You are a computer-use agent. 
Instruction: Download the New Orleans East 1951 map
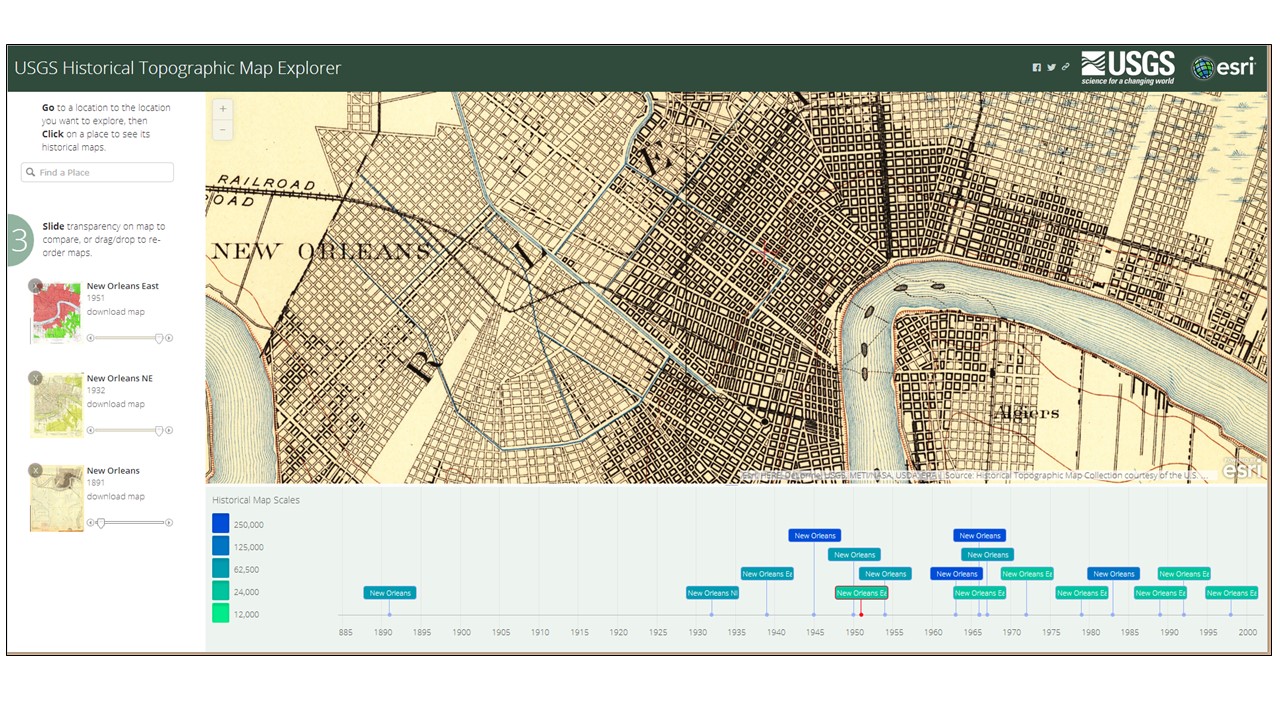click(x=115, y=312)
